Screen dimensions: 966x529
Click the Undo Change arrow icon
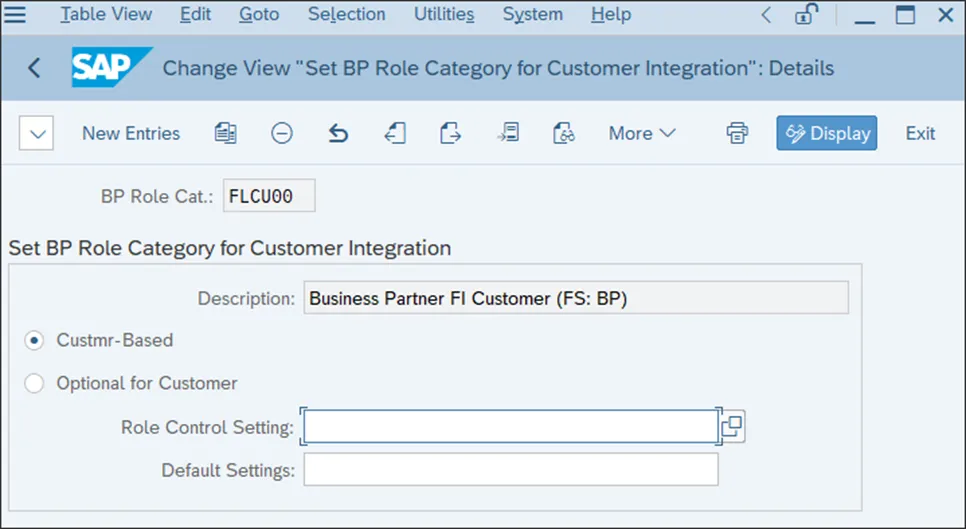point(338,133)
